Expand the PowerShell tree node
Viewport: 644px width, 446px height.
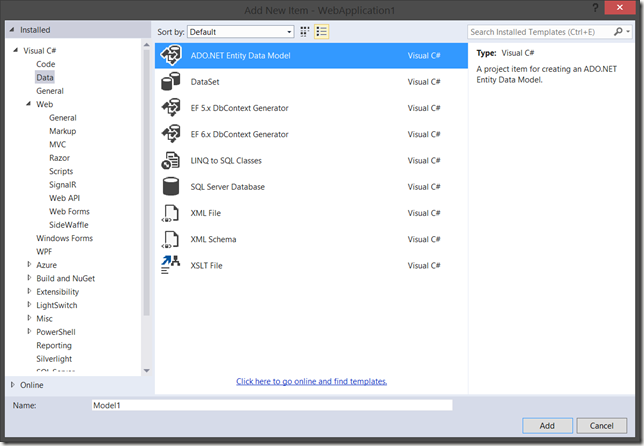[x=29, y=331]
